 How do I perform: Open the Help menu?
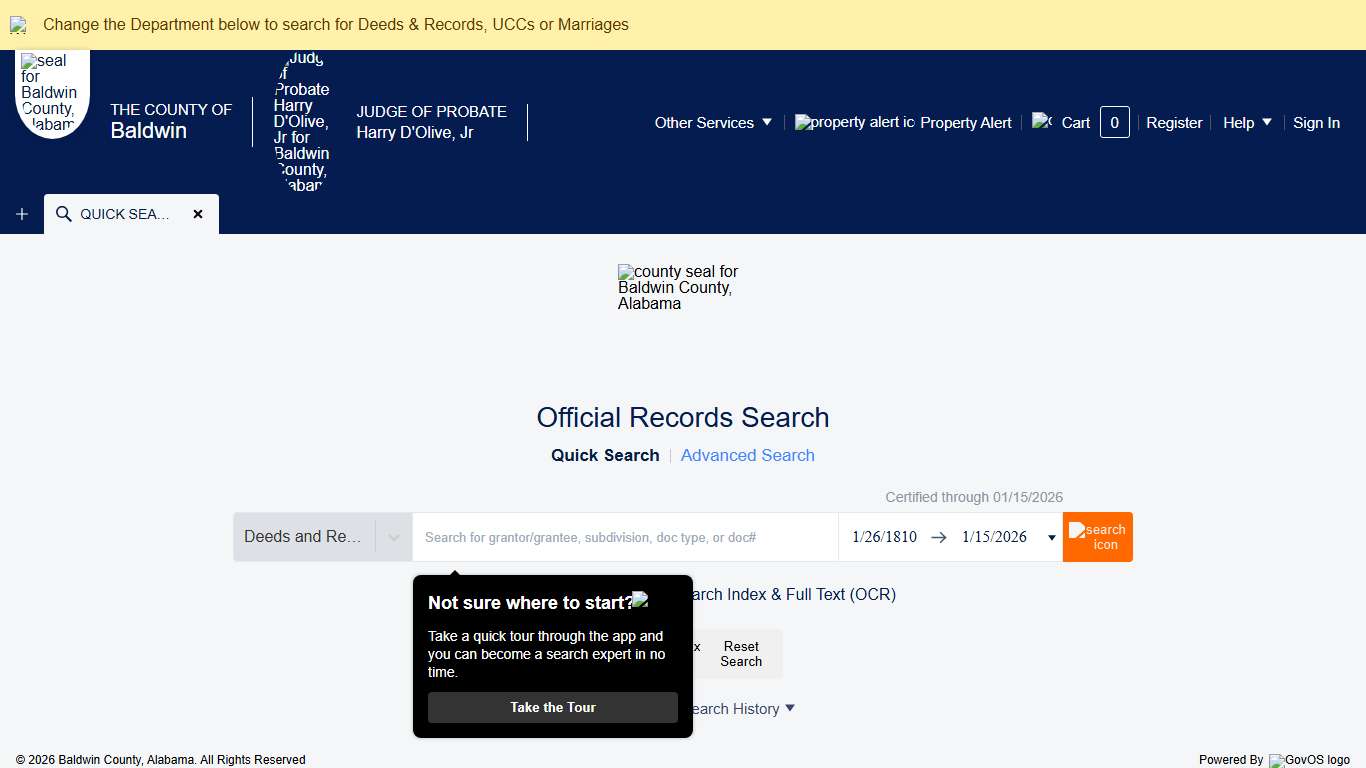pyautogui.click(x=1247, y=122)
